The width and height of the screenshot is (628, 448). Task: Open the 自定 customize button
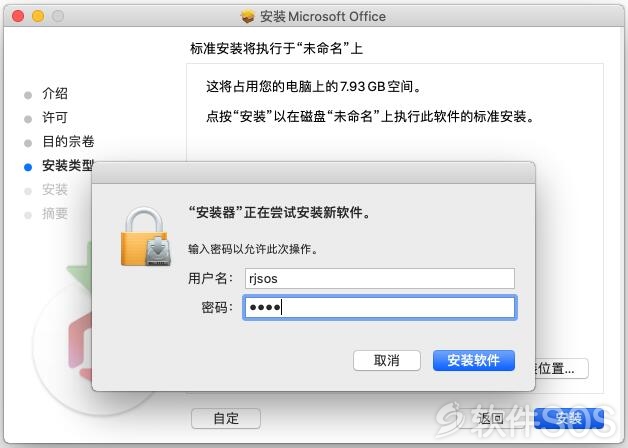tap(226, 418)
